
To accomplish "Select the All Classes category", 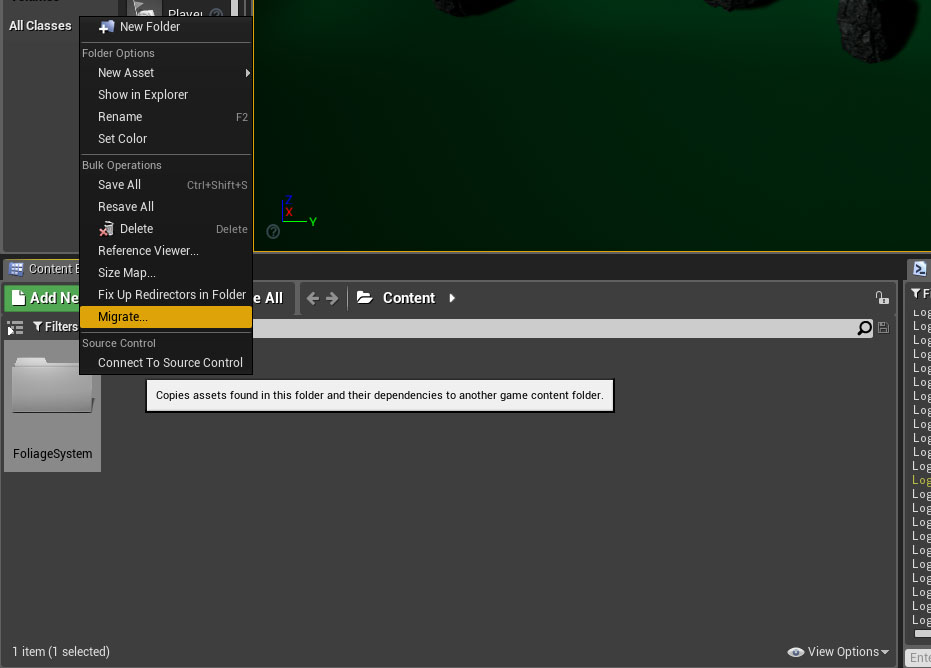I will 40,26.
